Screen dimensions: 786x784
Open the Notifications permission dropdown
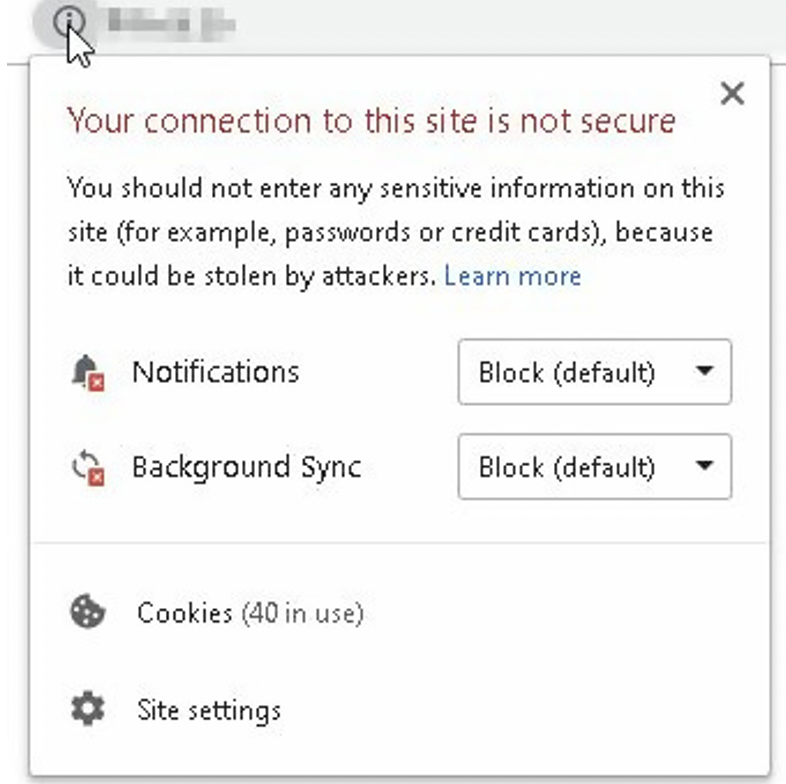[x=595, y=372]
